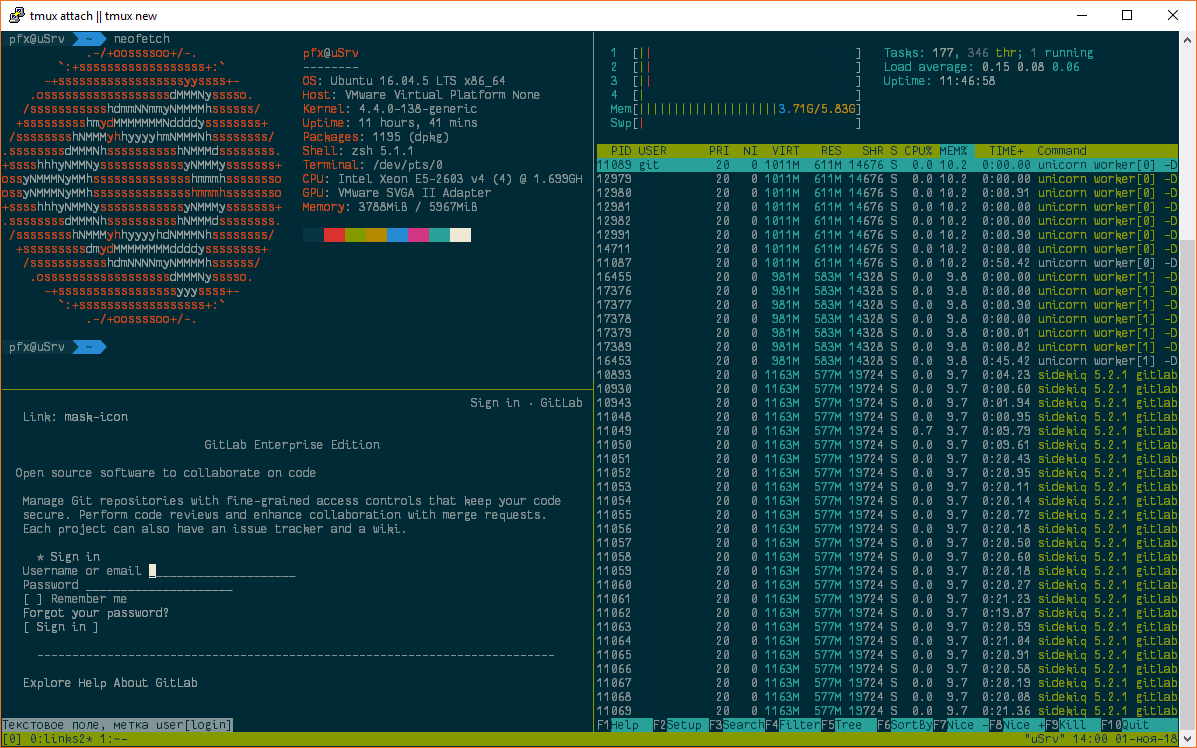Click the "Ubuntu 16.04.5 LTS x86_64" OS line

coord(418,81)
